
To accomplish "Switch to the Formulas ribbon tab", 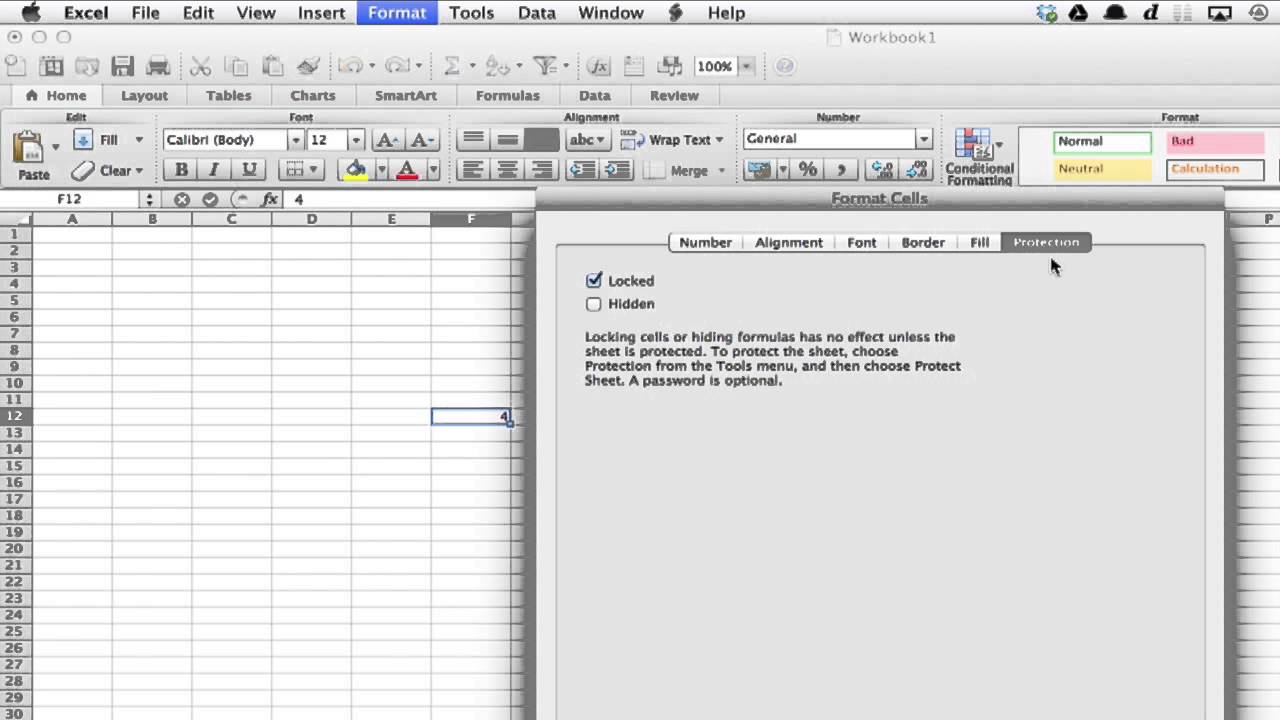I will click(507, 96).
